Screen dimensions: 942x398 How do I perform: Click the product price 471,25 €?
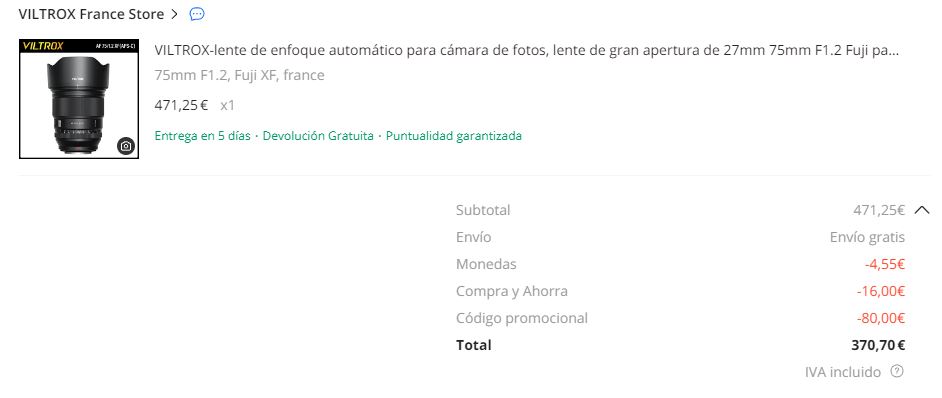[181, 105]
